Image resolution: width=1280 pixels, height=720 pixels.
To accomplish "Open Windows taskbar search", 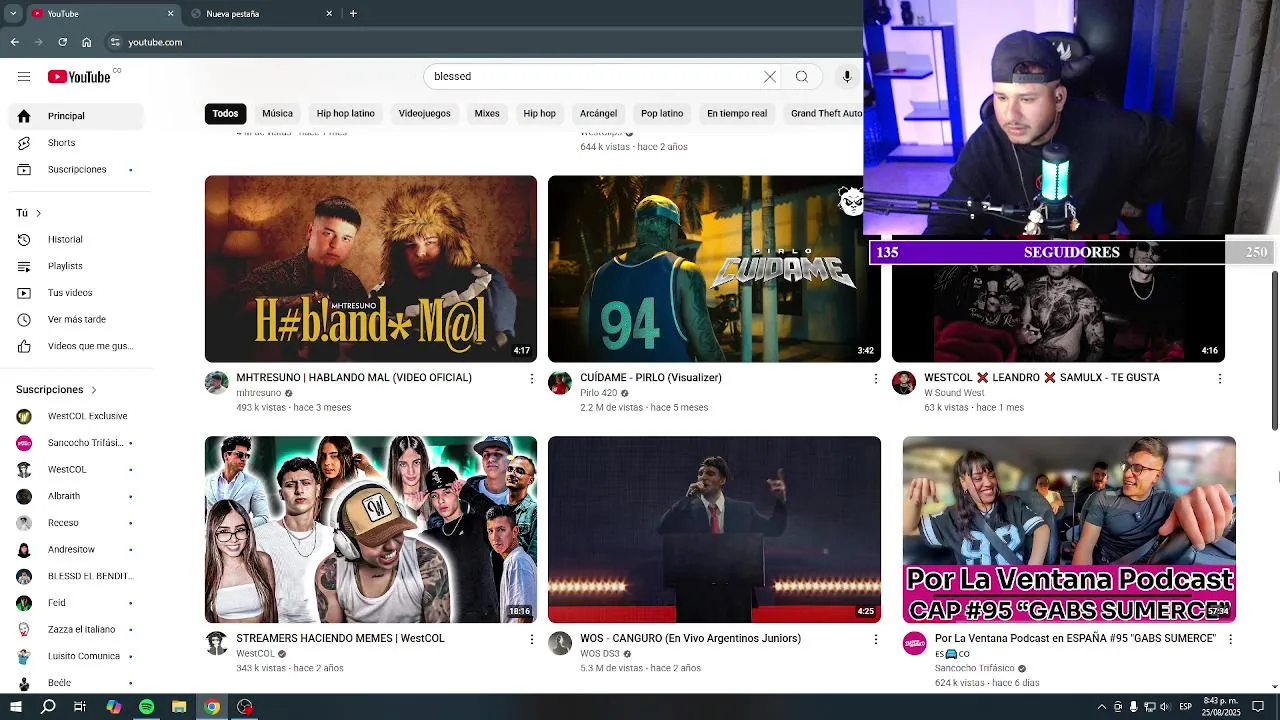I will tap(48, 707).
